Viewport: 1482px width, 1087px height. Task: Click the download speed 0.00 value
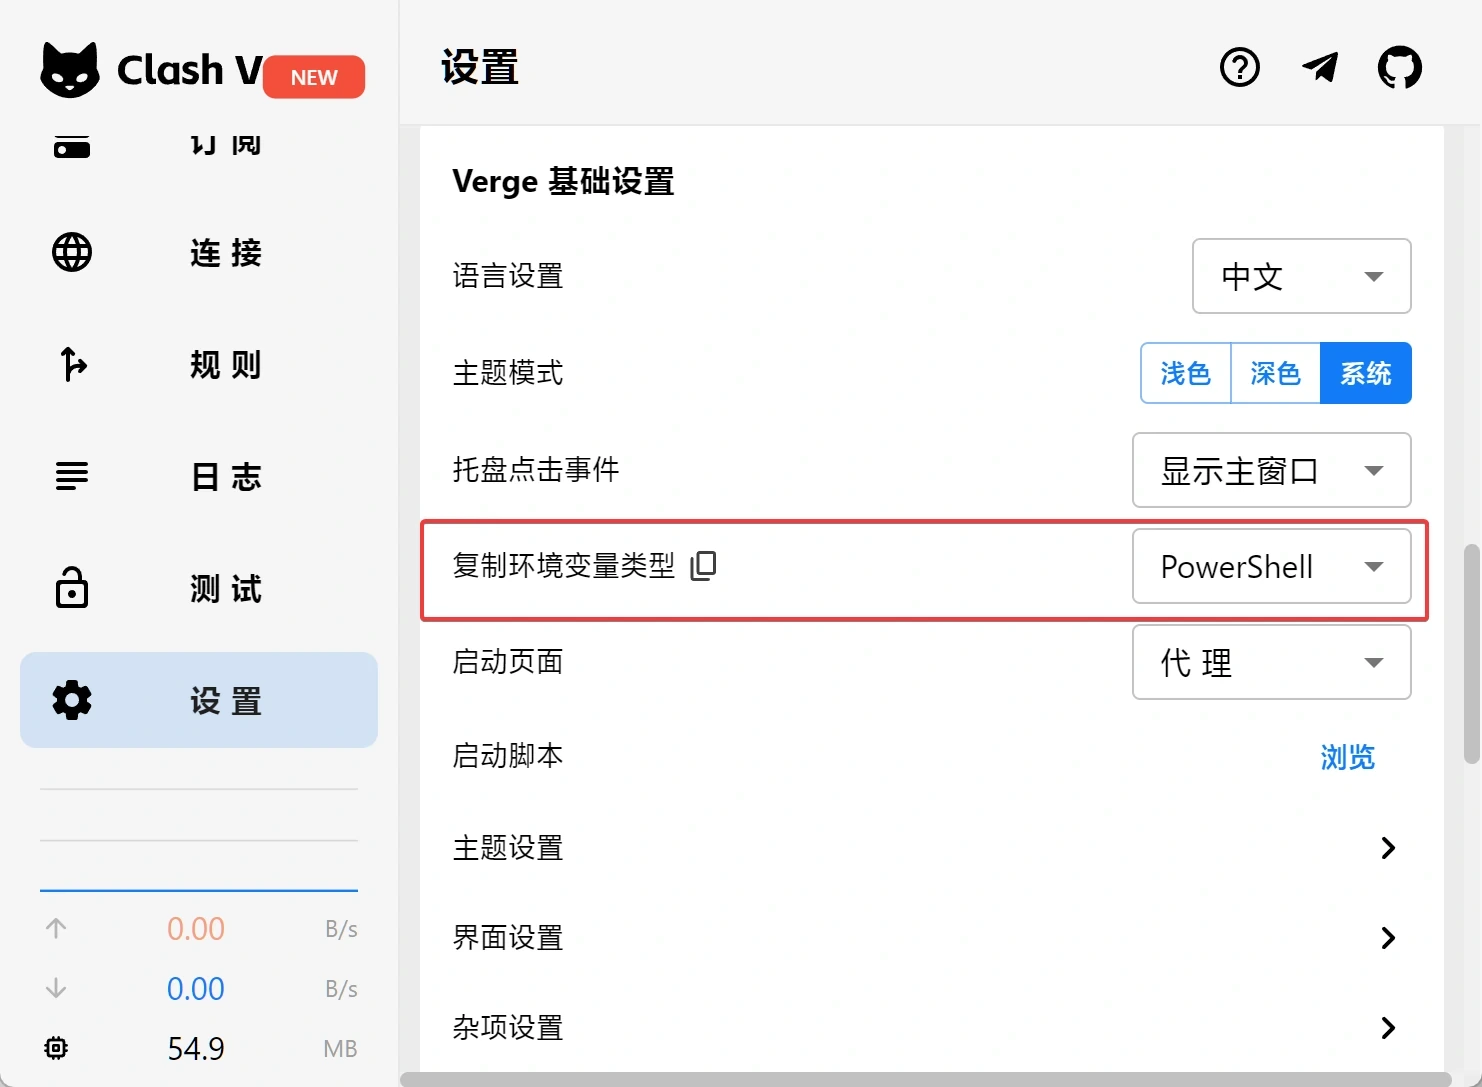pos(196,988)
